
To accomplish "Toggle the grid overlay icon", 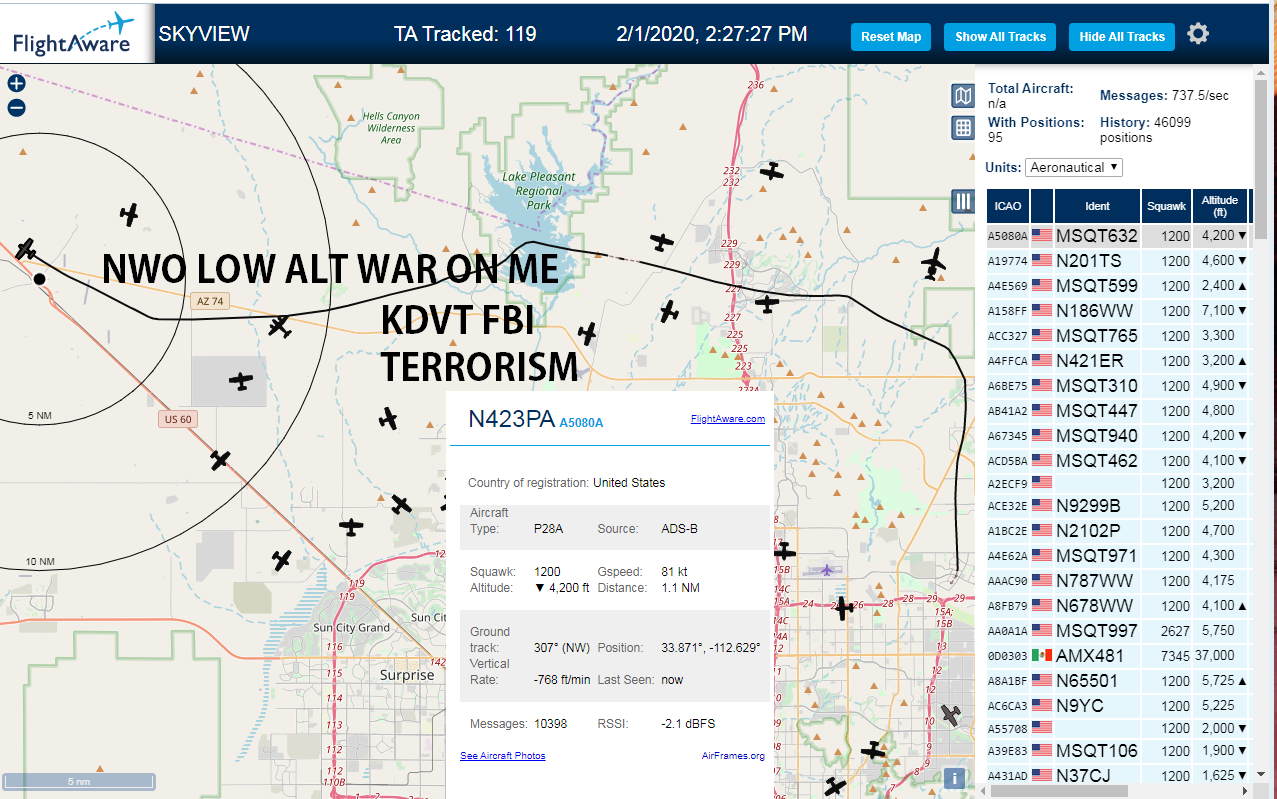I will click(x=962, y=127).
